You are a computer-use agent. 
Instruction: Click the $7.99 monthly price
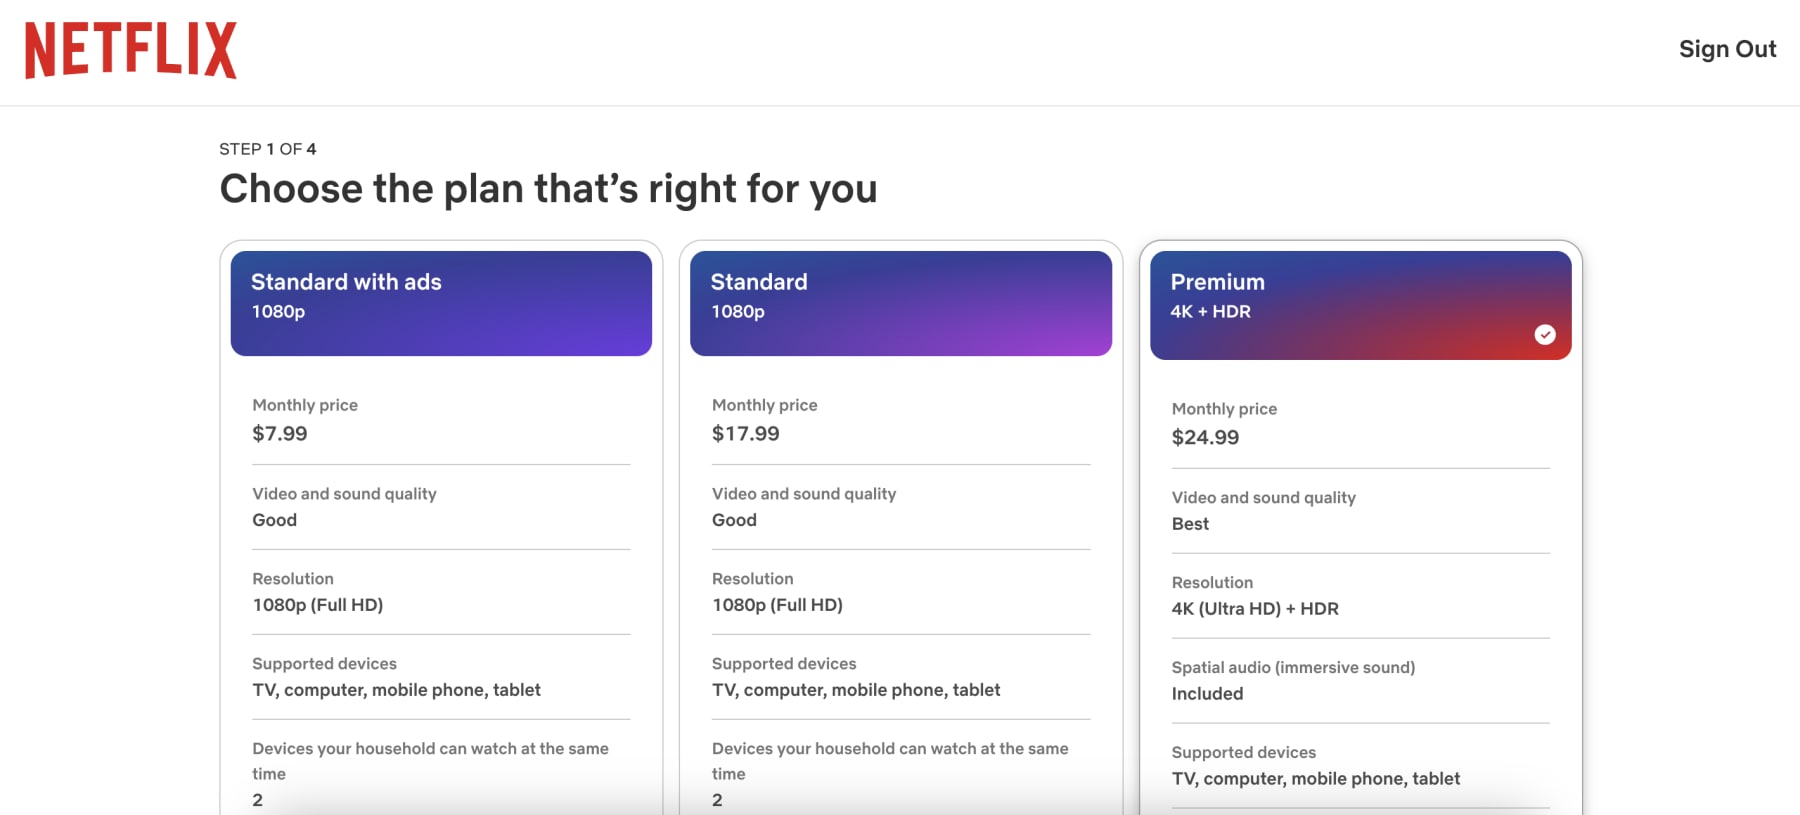tap(280, 434)
